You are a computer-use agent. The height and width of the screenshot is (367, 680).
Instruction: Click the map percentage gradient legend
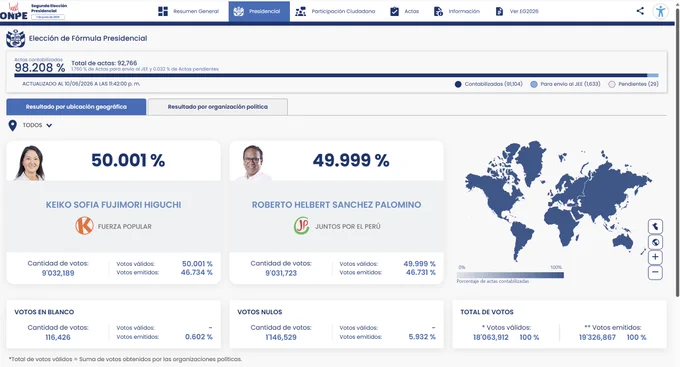[510, 275]
